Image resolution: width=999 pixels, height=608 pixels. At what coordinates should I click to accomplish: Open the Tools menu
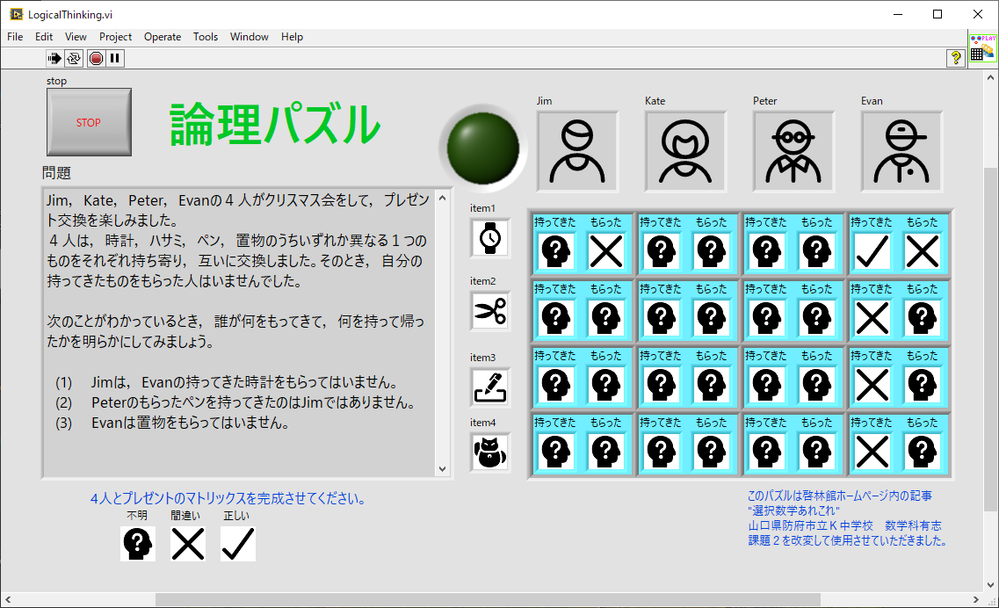(205, 37)
